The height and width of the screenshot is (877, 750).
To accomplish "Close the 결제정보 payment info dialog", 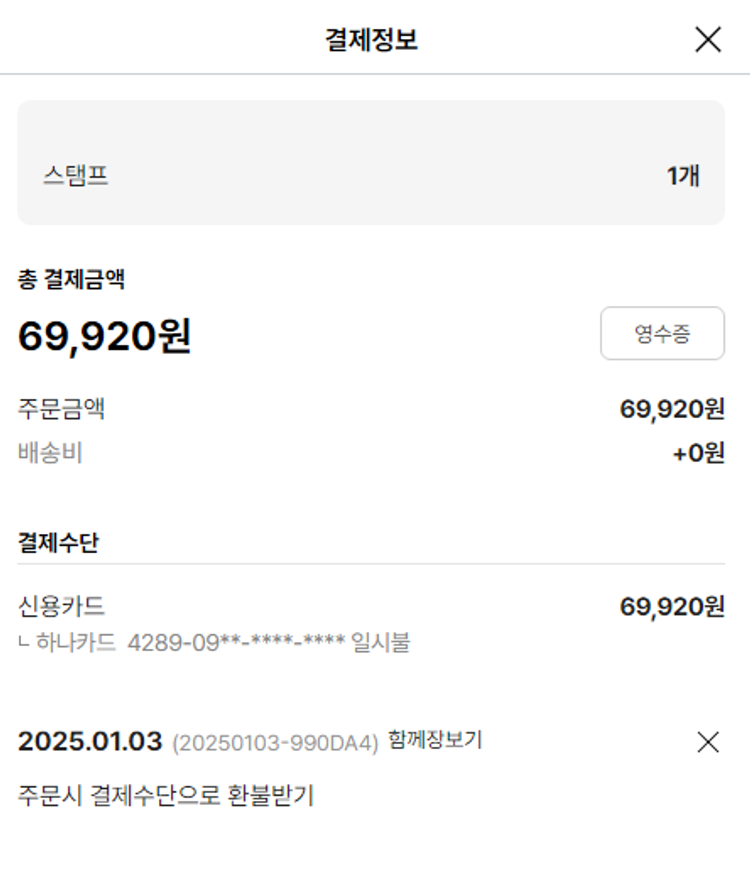I will [x=708, y=39].
